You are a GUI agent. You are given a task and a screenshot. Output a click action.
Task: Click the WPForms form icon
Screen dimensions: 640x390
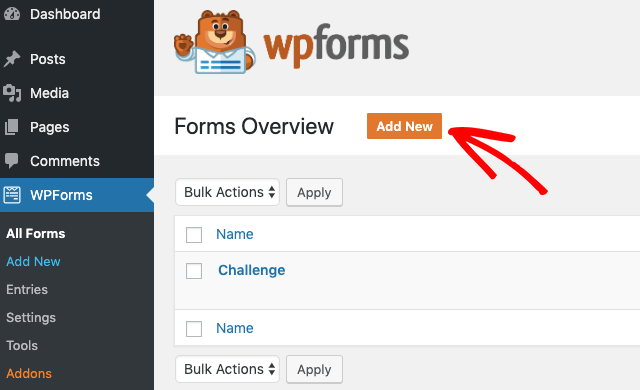(x=12, y=195)
